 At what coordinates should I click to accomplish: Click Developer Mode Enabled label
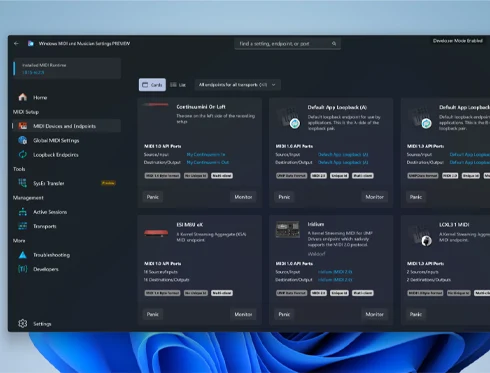pos(457,41)
